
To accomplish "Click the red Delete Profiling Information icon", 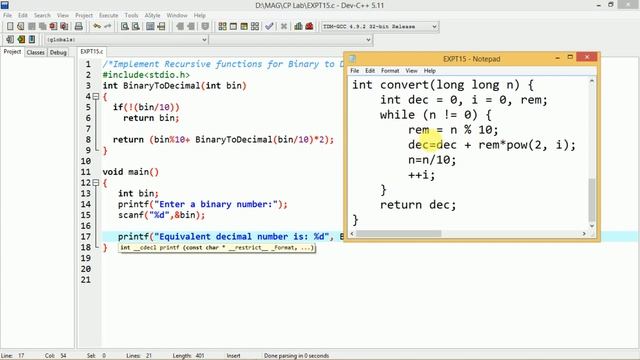I will click(309, 27).
